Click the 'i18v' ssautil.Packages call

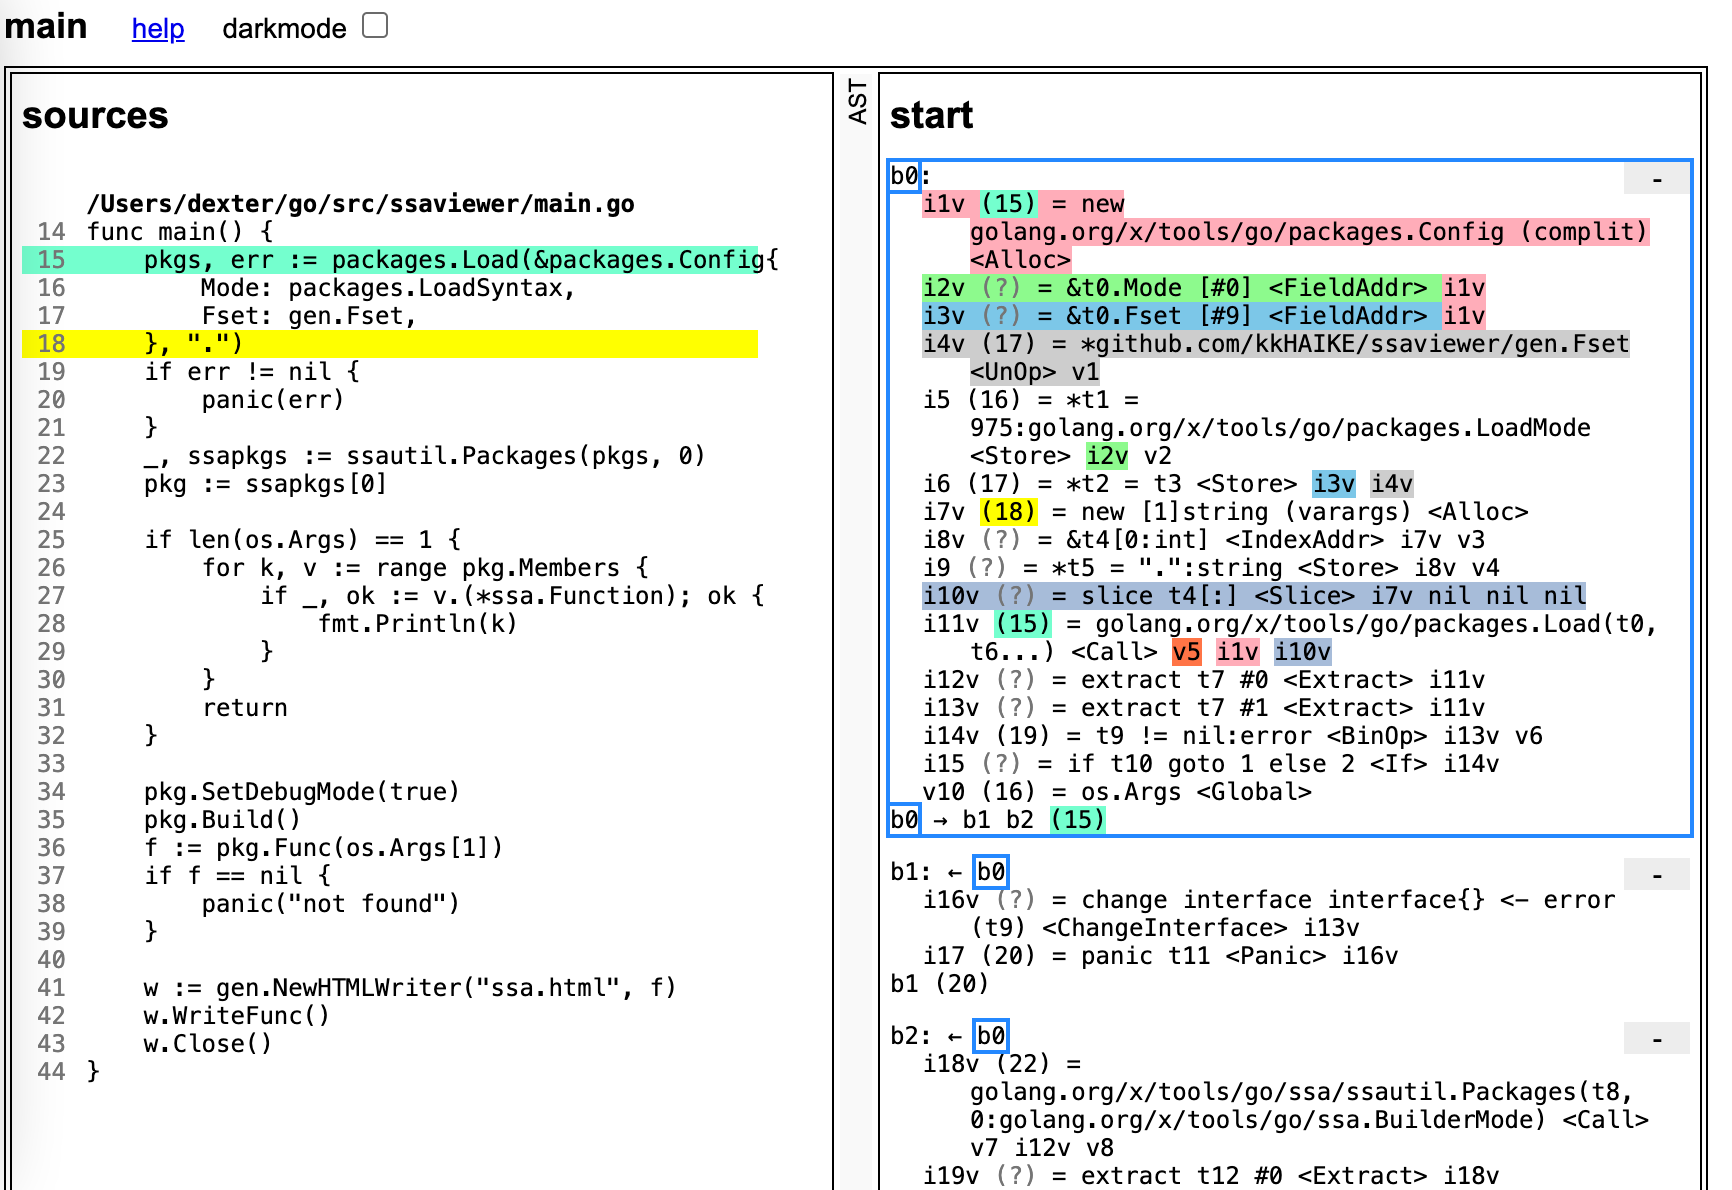pos(1285,1106)
